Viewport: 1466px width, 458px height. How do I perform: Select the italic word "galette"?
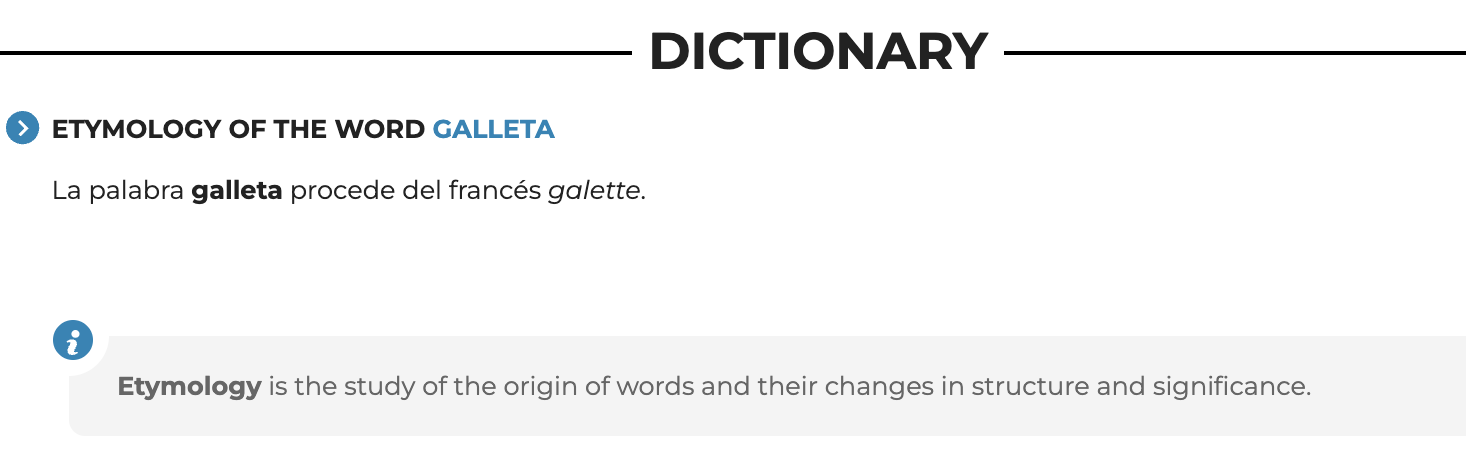coord(594,191)
